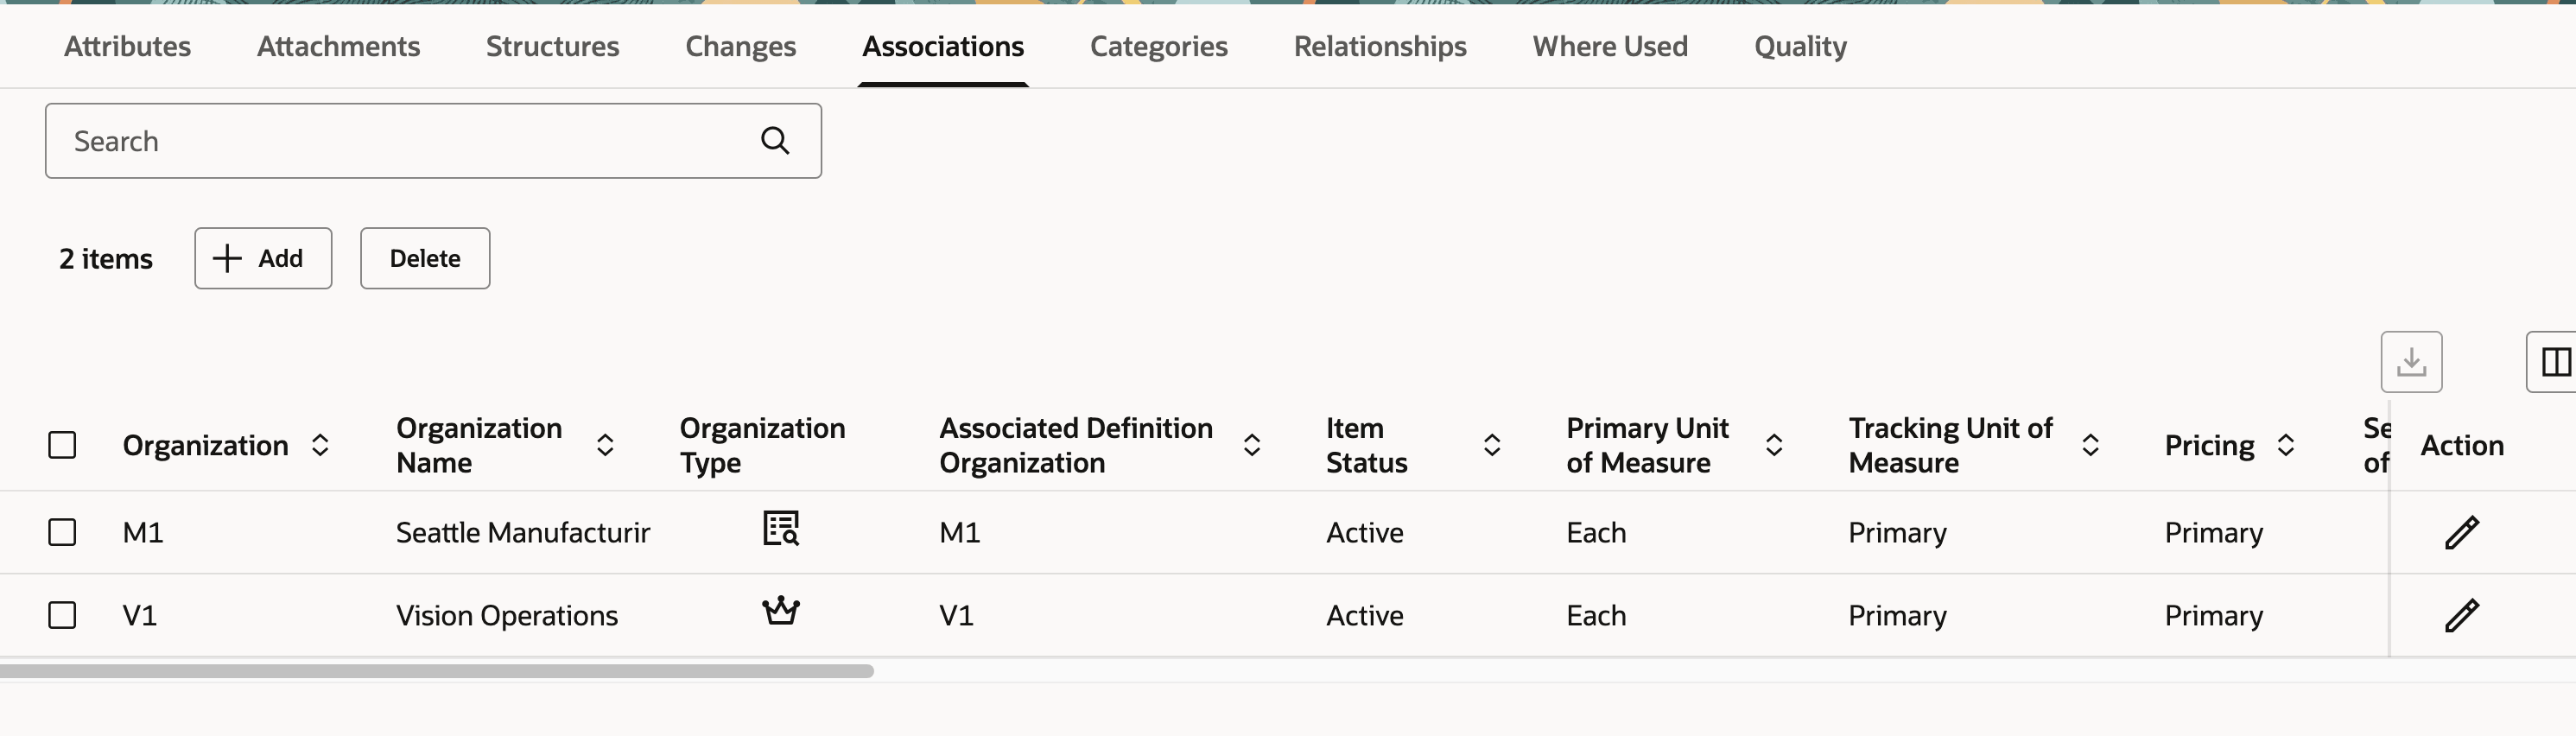Click the M1 organization type icon
The image size is (2576, 736).
click(781, 528)
